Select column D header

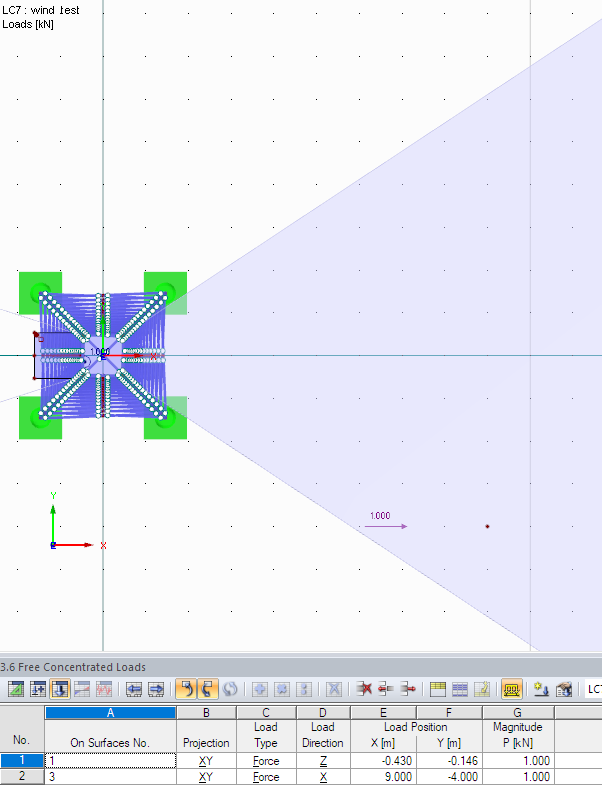(323, 712)
